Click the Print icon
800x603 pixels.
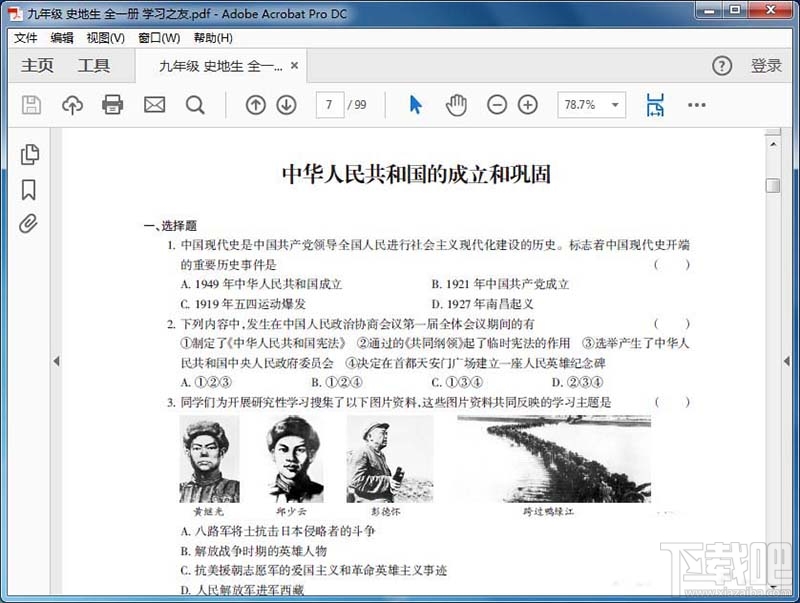112,104
